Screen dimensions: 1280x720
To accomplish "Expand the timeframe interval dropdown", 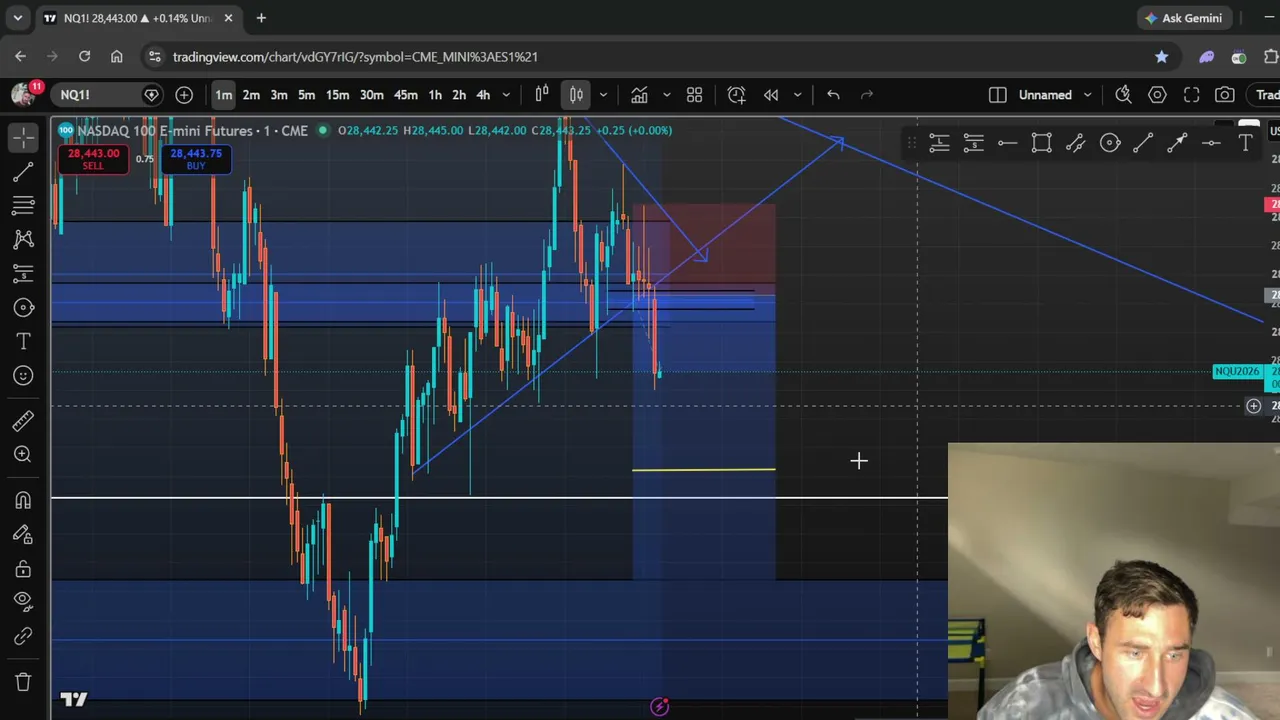I will (x=506, y=95).
